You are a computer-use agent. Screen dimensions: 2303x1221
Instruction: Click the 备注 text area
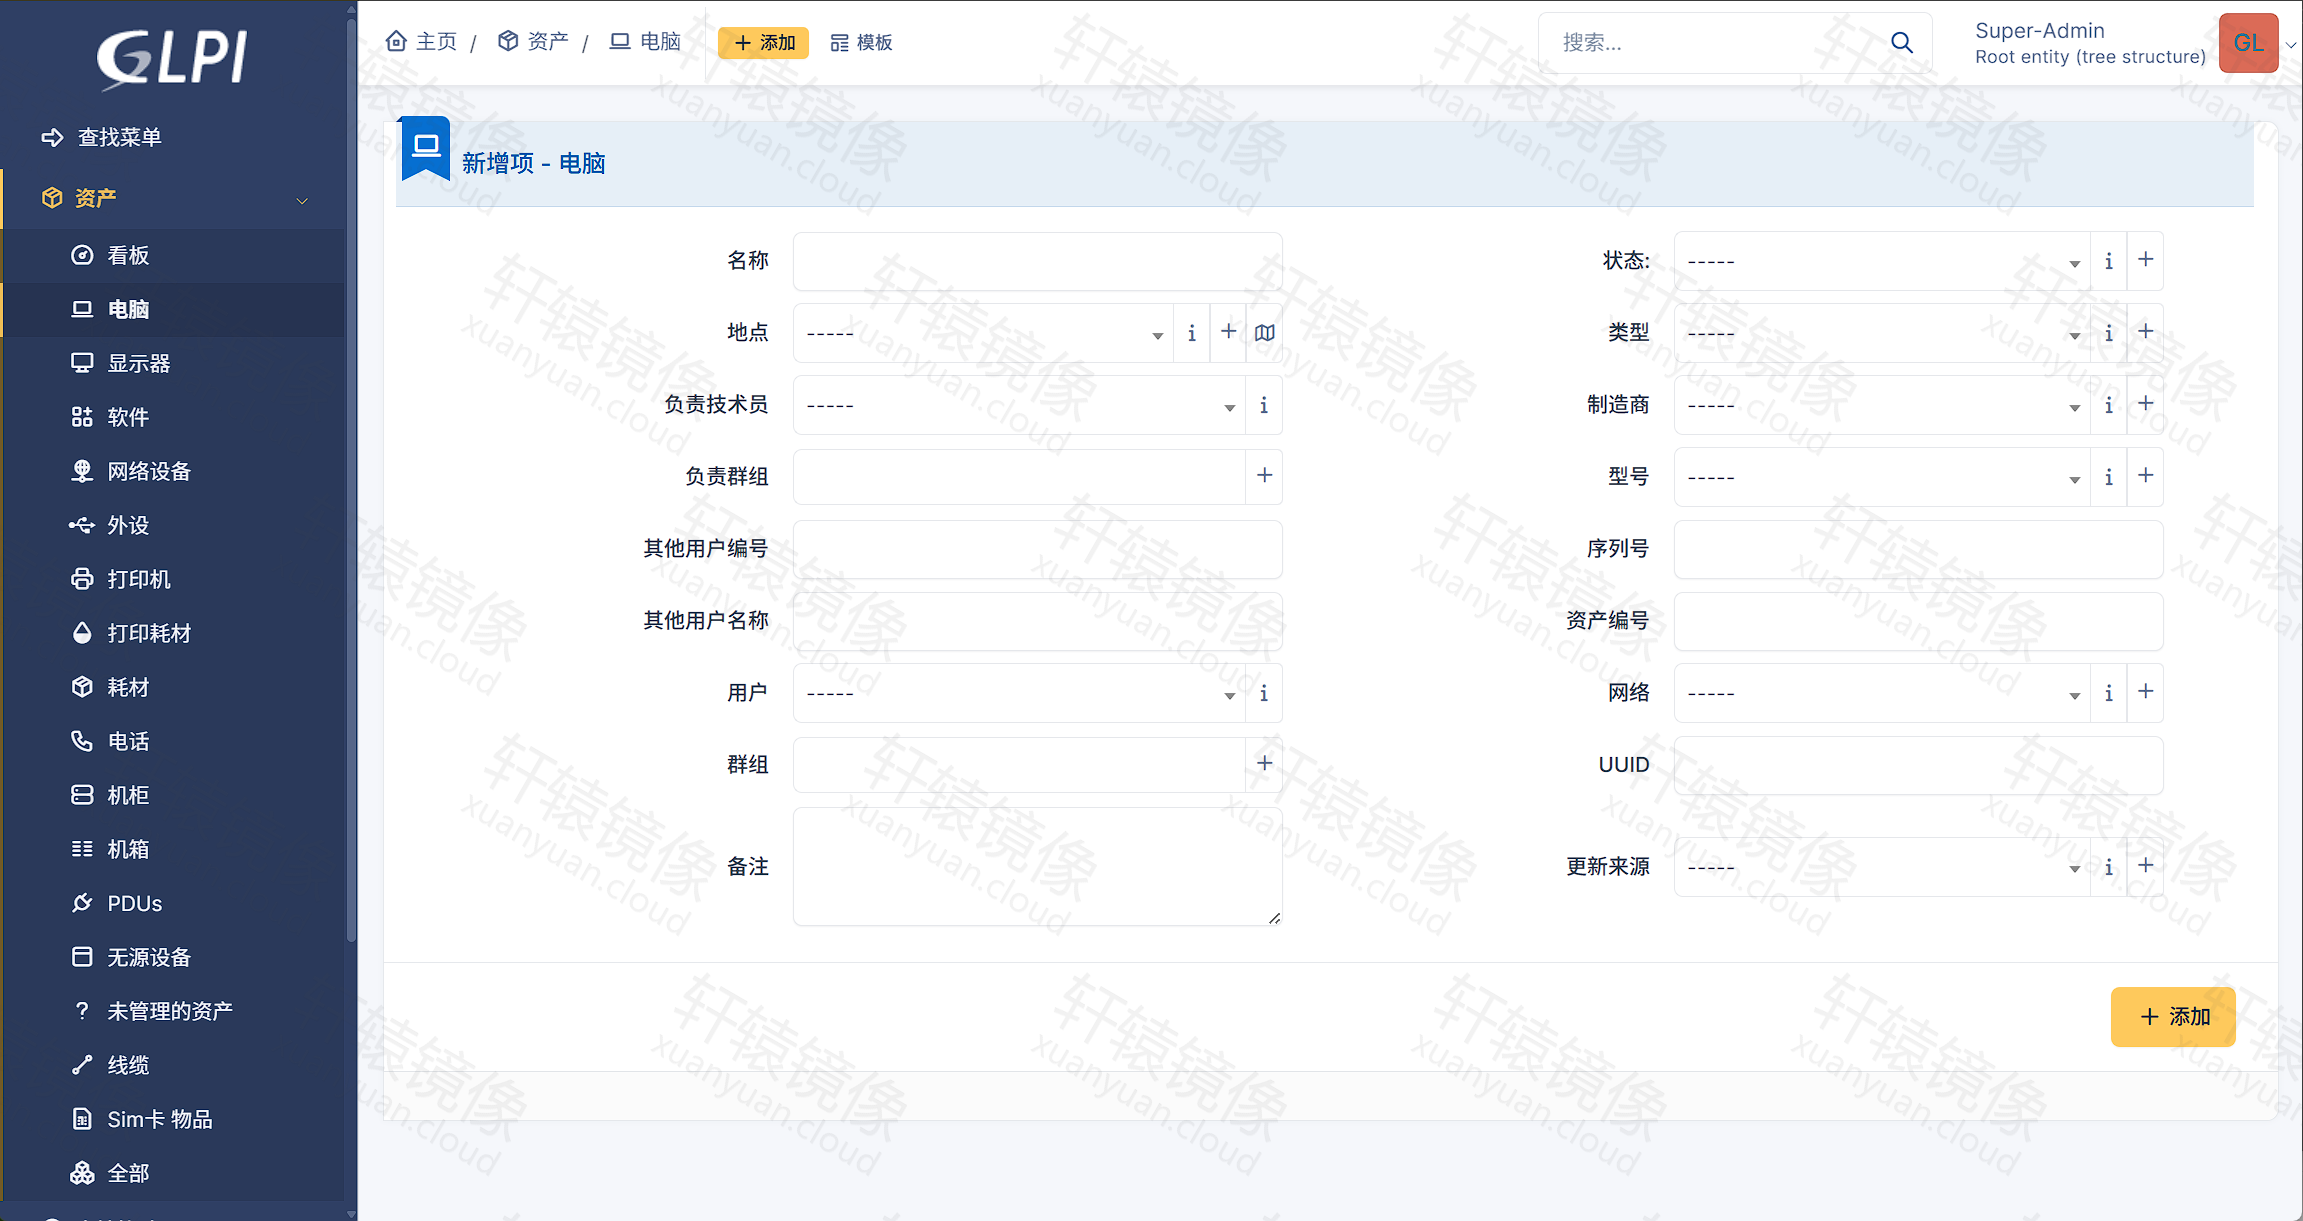(x=1037, y=867)
